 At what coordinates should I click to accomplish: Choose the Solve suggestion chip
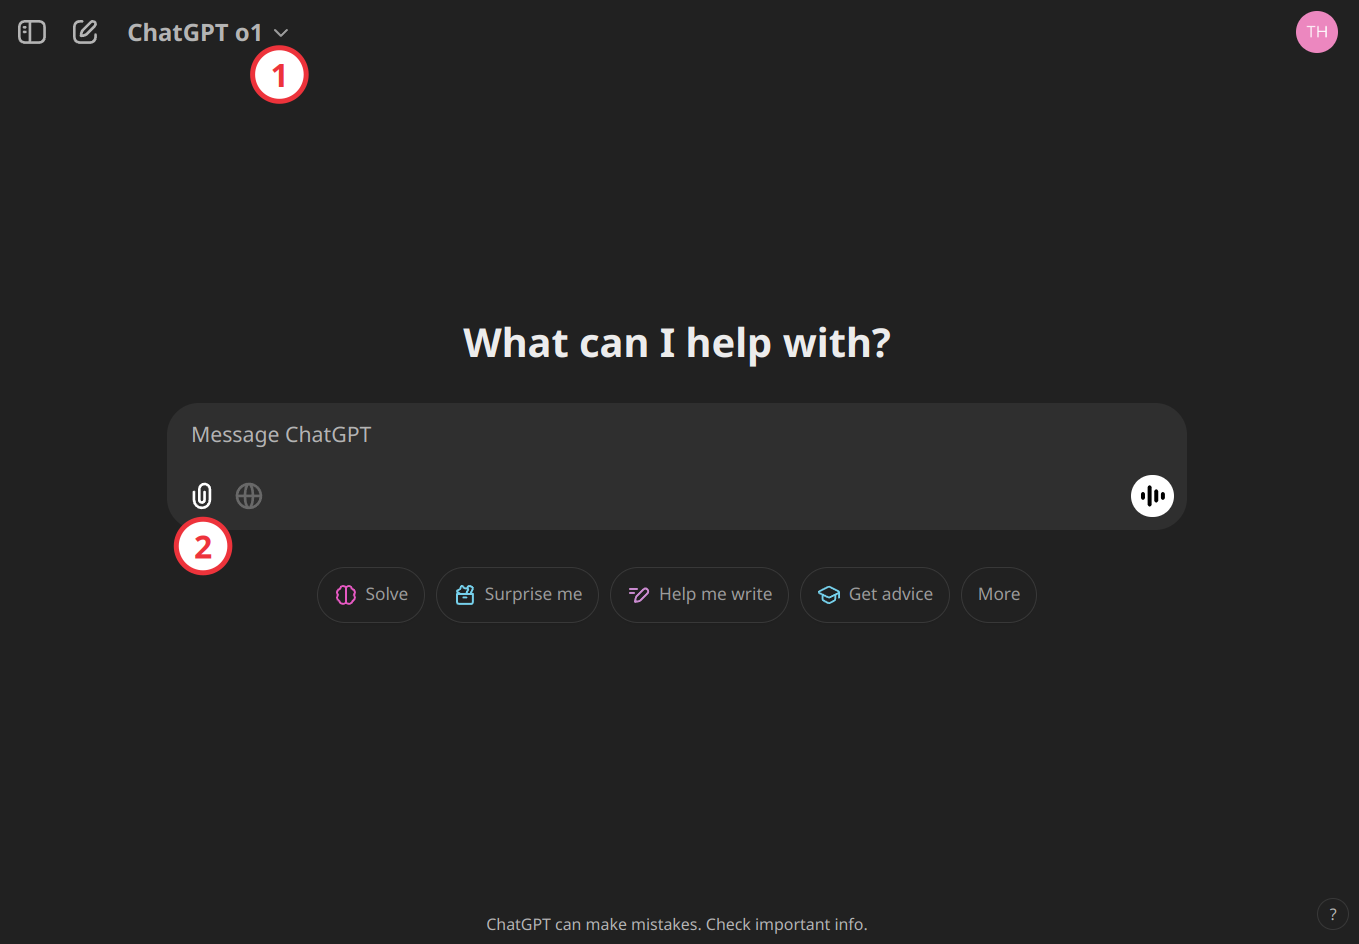(371, 595)
